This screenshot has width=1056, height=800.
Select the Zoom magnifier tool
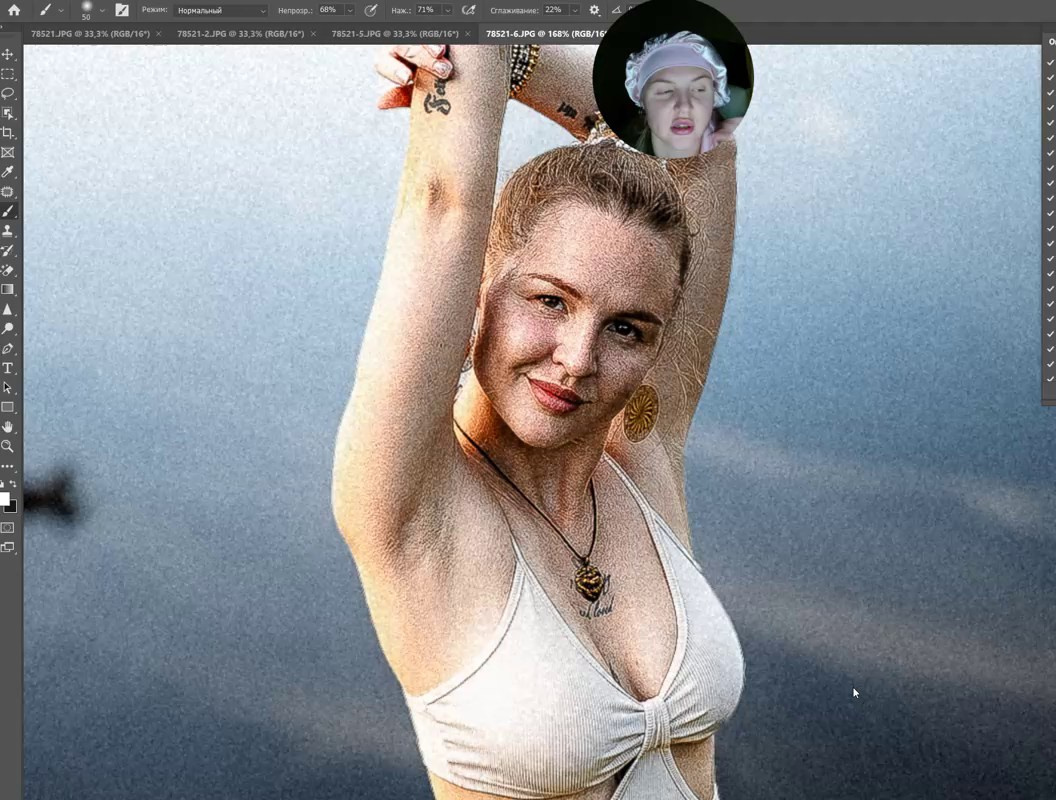click(7, 446)
